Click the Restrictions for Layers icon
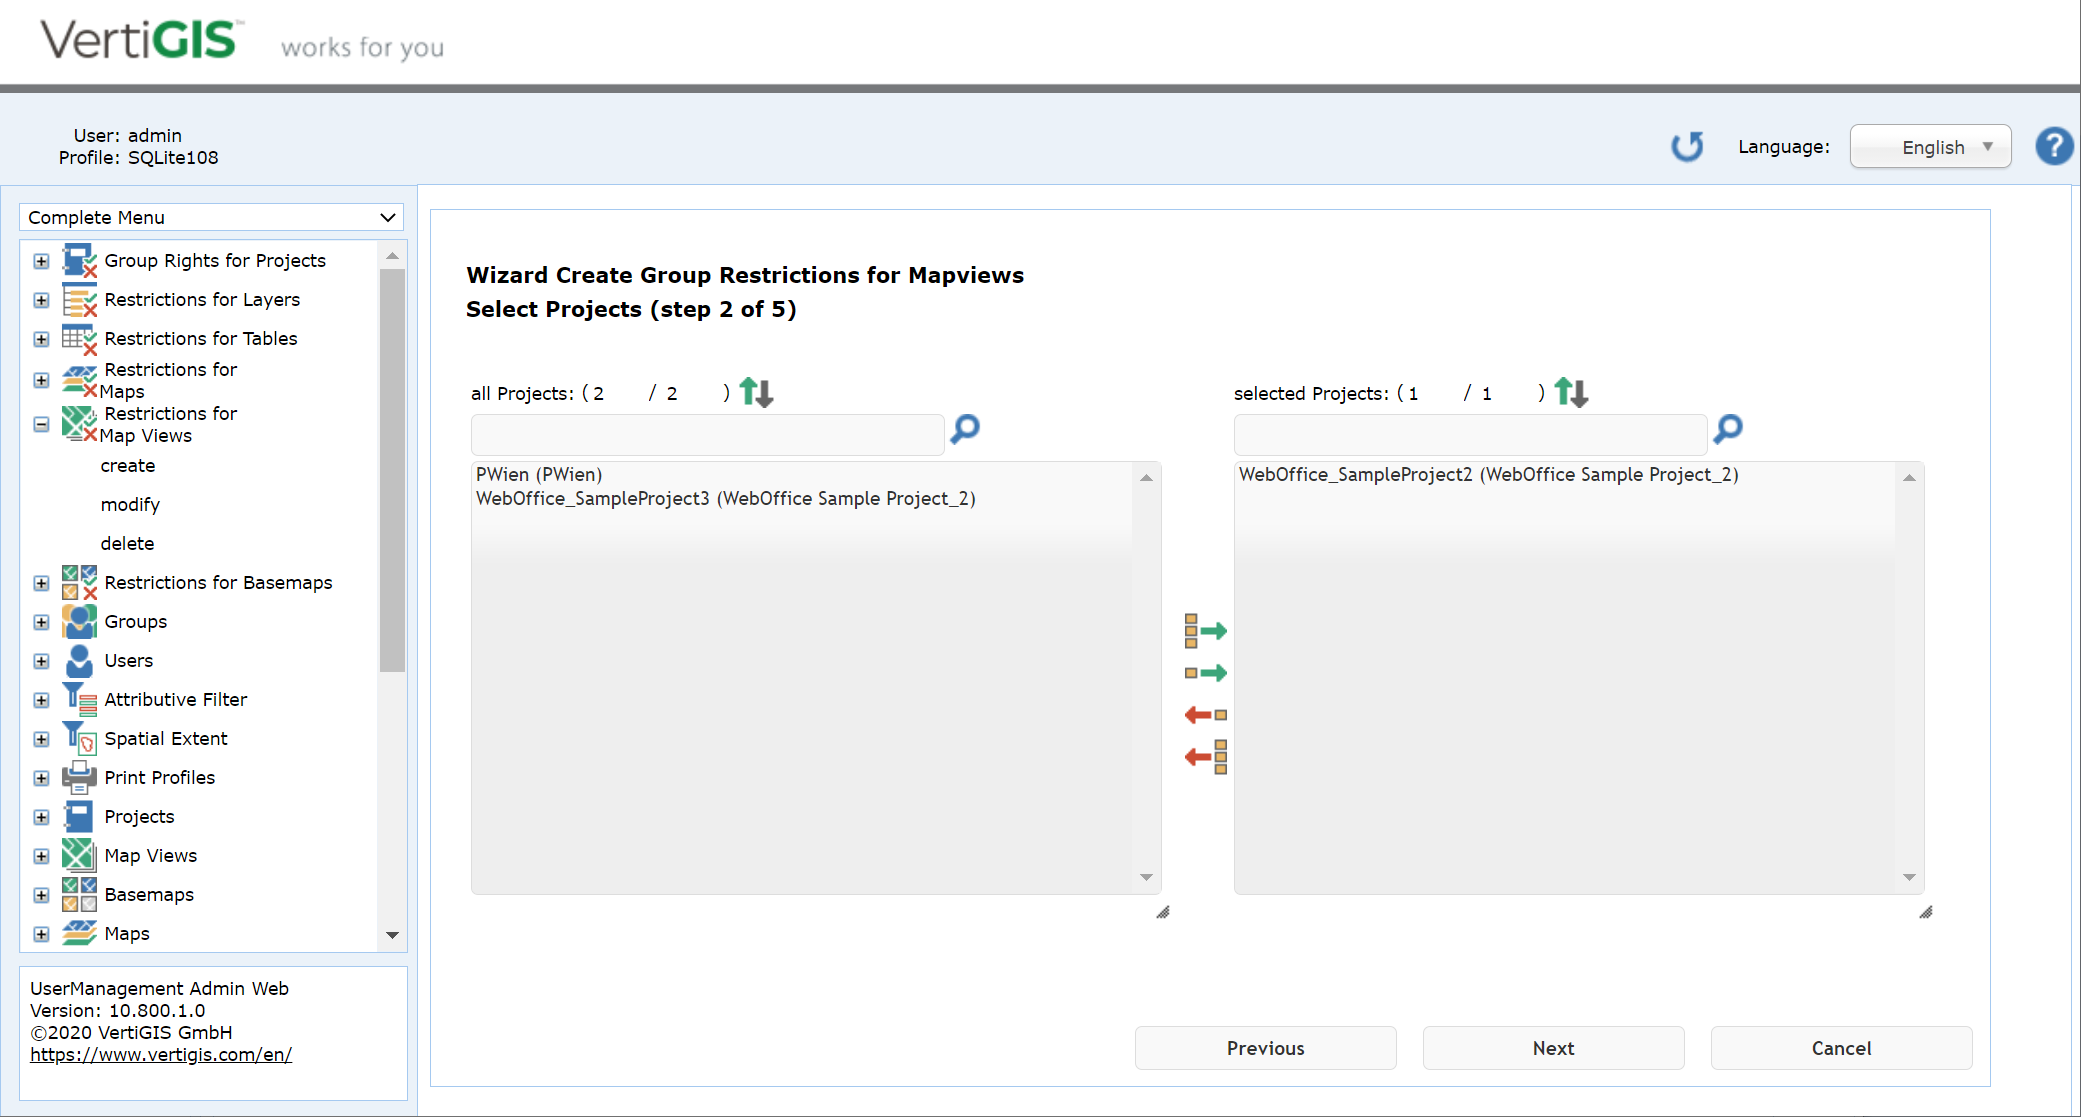The width and height of the screenshot is (2081, 1117). click(79, 299)
